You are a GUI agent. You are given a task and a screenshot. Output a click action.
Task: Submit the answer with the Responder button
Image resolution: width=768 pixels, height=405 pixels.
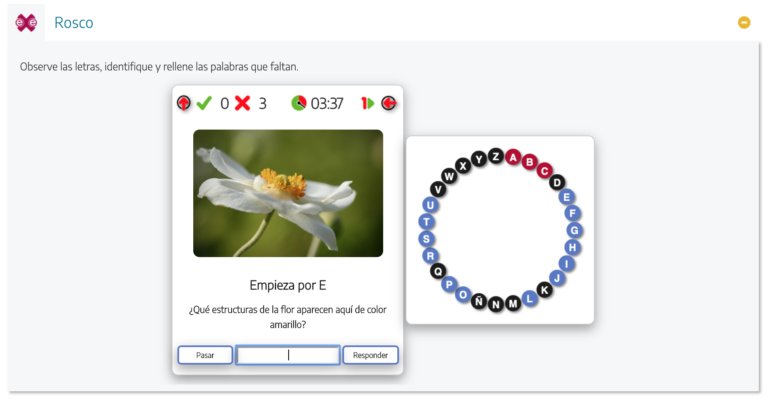coord(370,355)
